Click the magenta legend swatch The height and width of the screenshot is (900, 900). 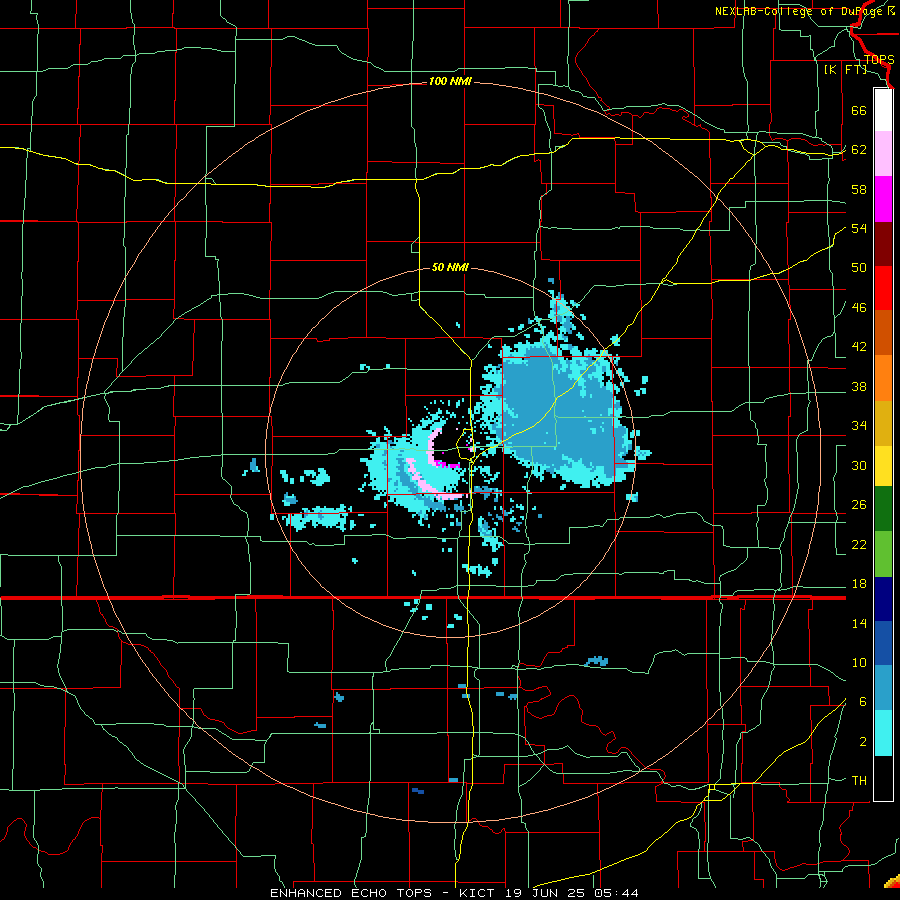point(883,199)
